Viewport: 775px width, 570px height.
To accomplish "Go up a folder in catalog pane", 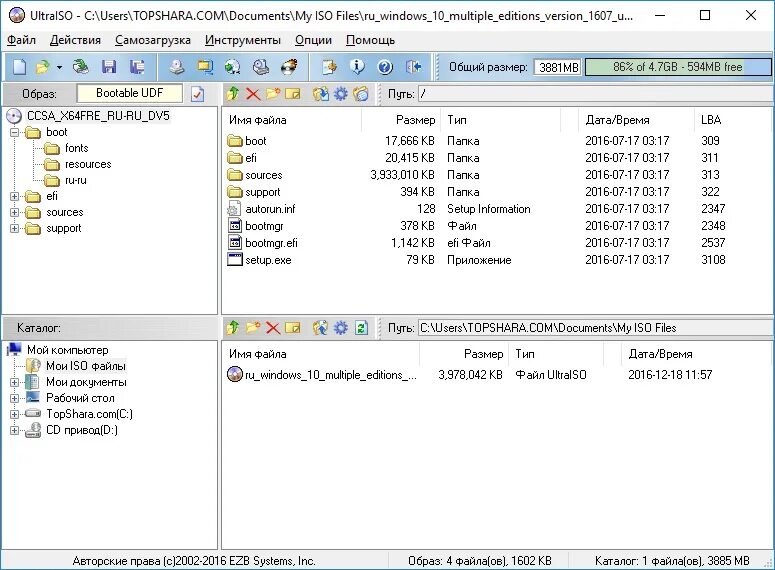I will (233, 327).
